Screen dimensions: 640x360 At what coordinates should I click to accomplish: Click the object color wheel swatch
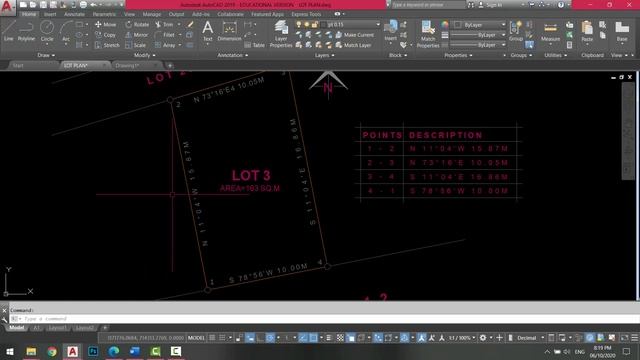[444, 25]
